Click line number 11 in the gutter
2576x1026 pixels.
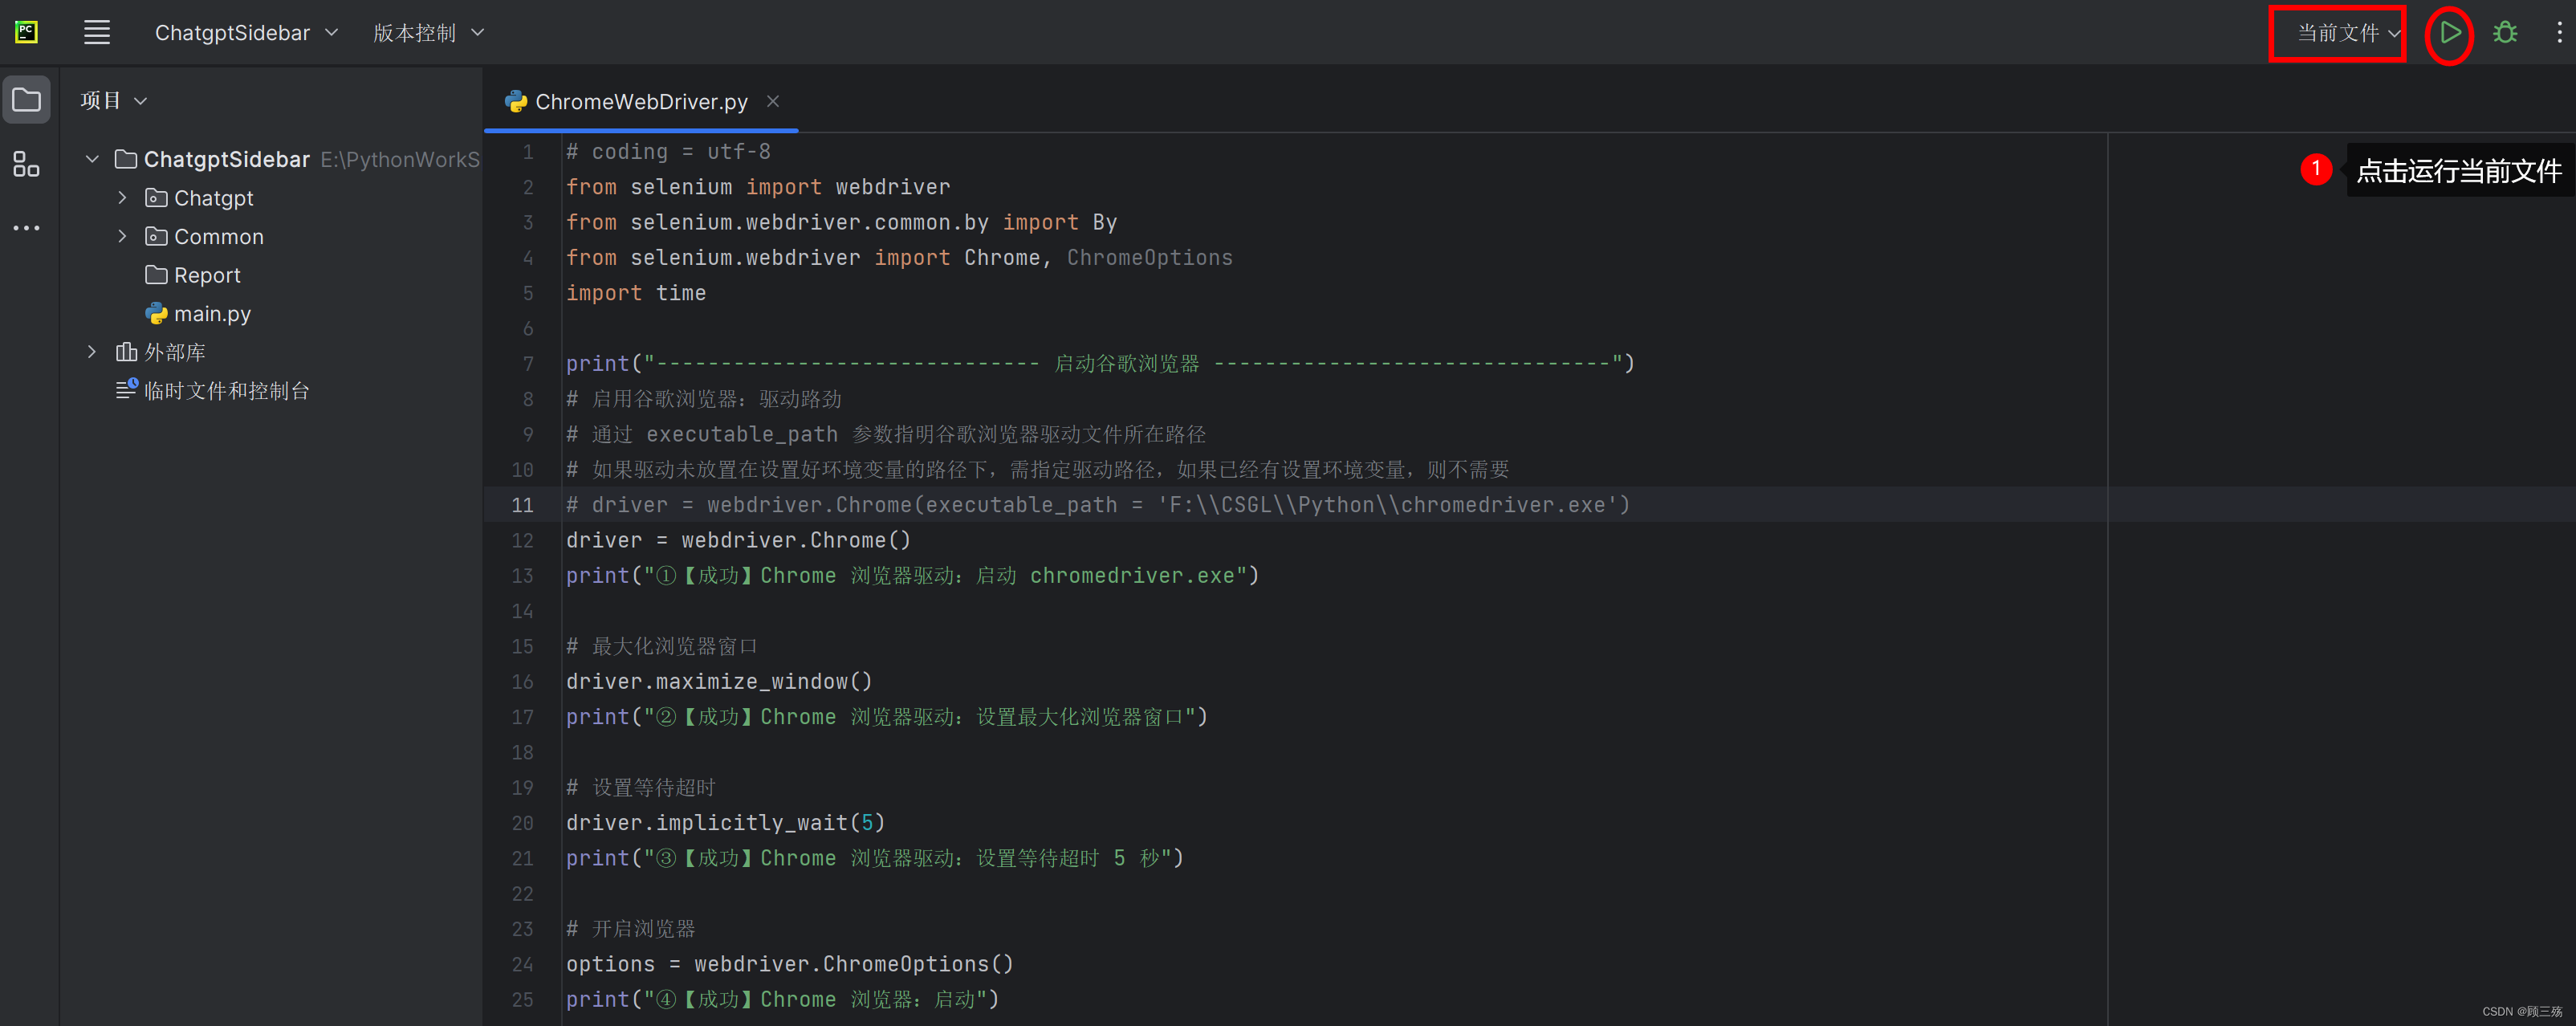[x=523, y=505]
